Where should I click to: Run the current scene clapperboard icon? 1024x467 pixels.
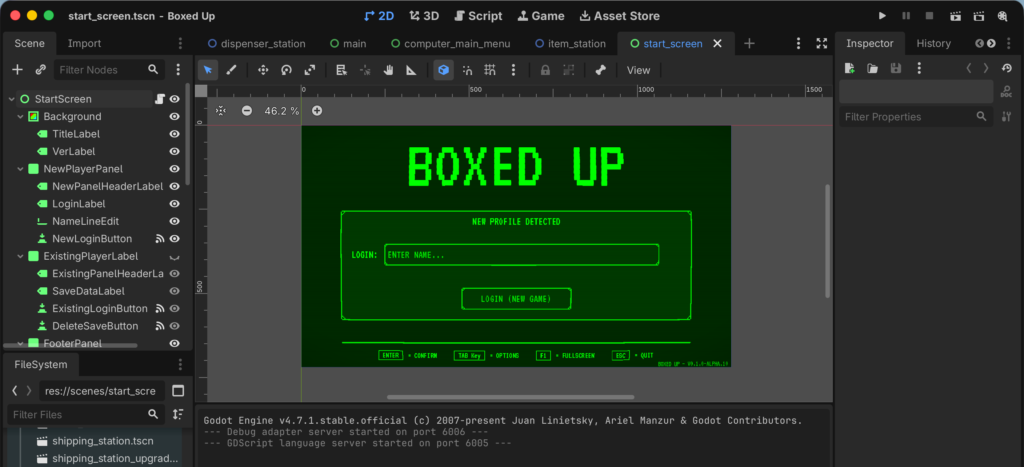point(955,16)
